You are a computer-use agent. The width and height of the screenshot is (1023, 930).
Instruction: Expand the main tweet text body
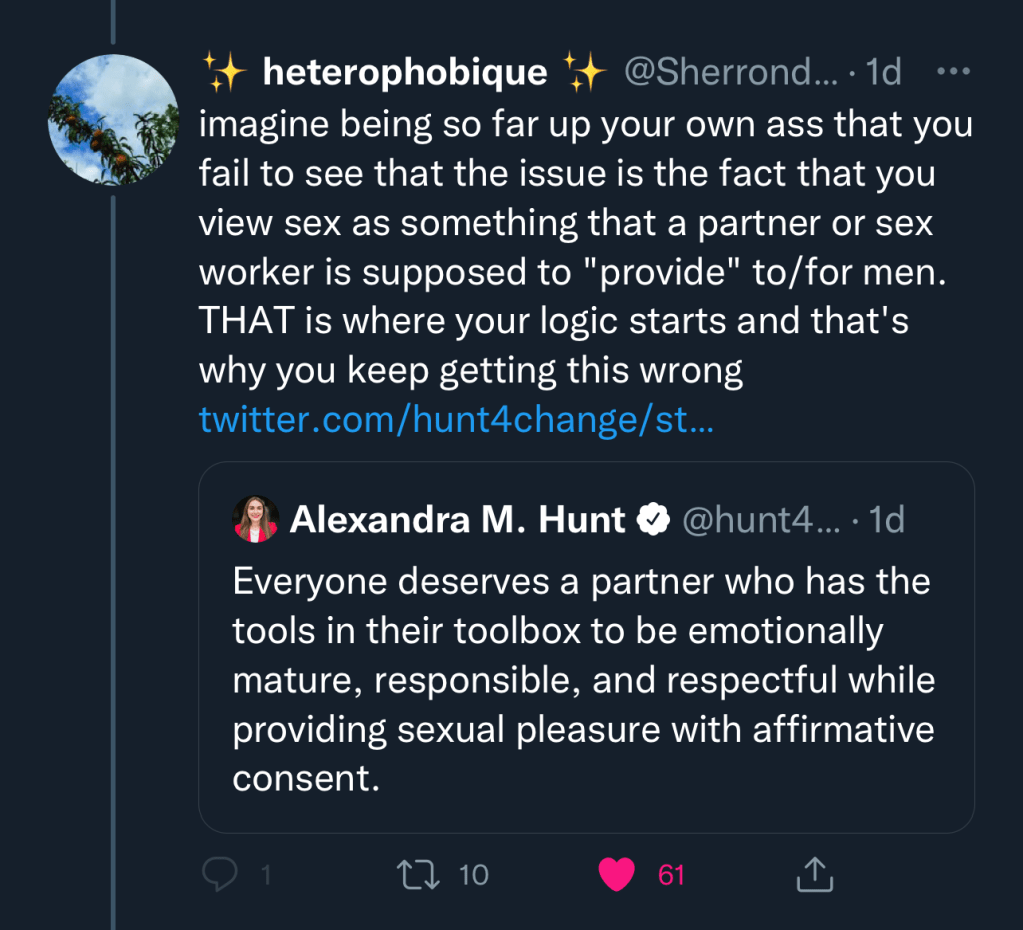click(585, 248)
